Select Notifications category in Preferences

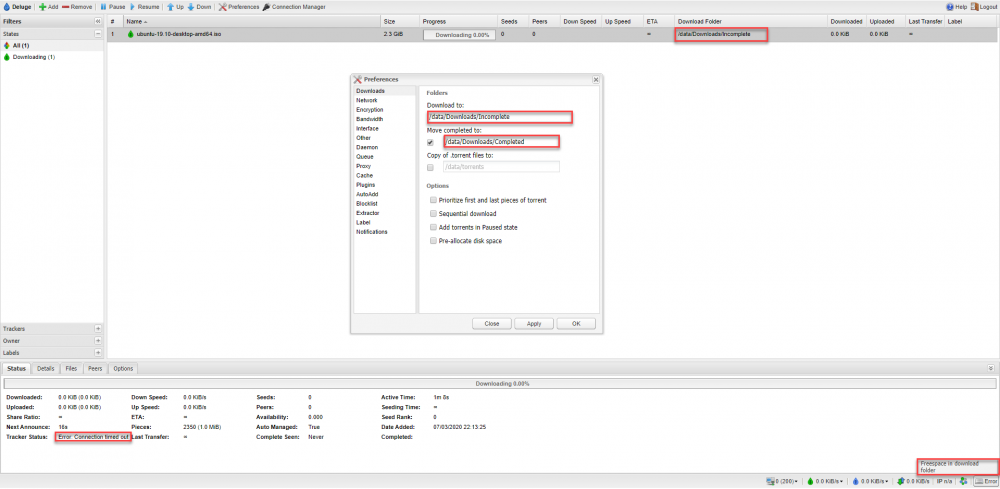pos(385,231)
